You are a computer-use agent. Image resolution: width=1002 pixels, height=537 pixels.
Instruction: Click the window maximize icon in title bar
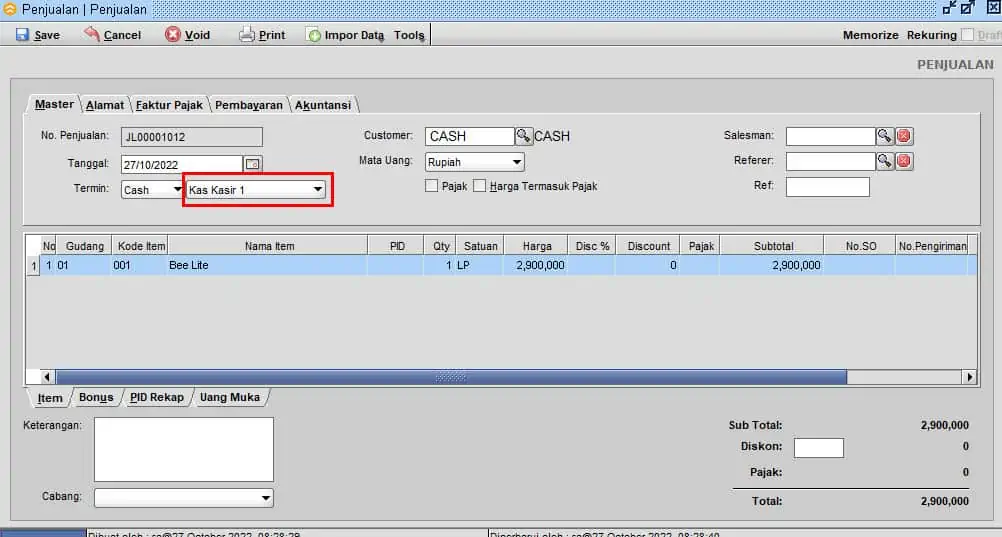[968, 8]
